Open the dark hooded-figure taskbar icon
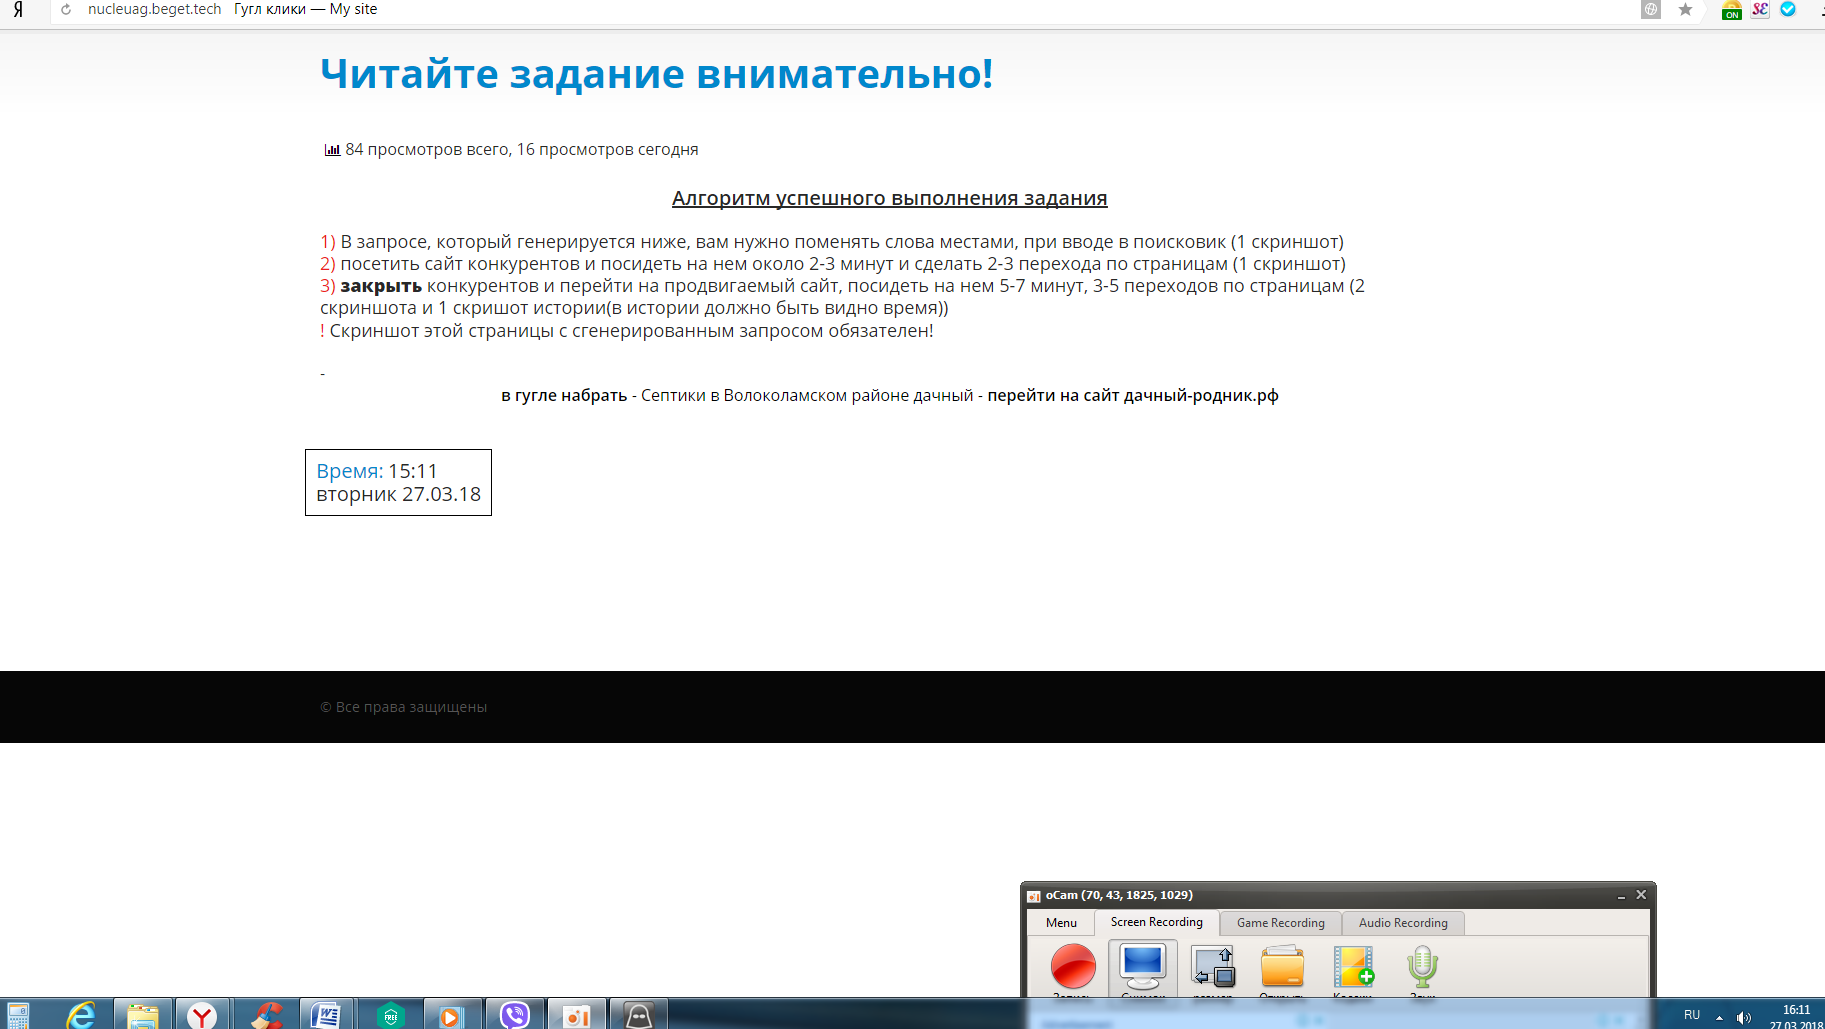Viewport: 1825px width, 1029px height. pyautogui.click(x=638, y=1015)
